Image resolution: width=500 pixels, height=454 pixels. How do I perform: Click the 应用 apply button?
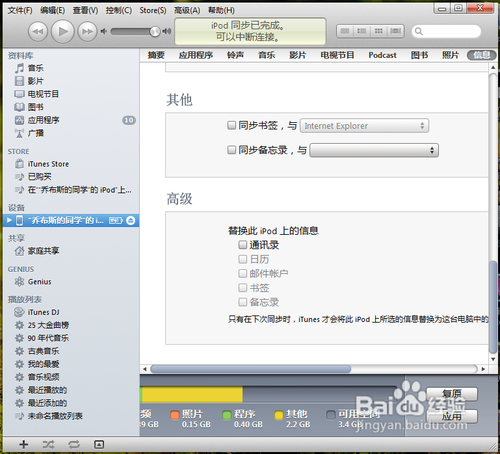click(452, 416)
